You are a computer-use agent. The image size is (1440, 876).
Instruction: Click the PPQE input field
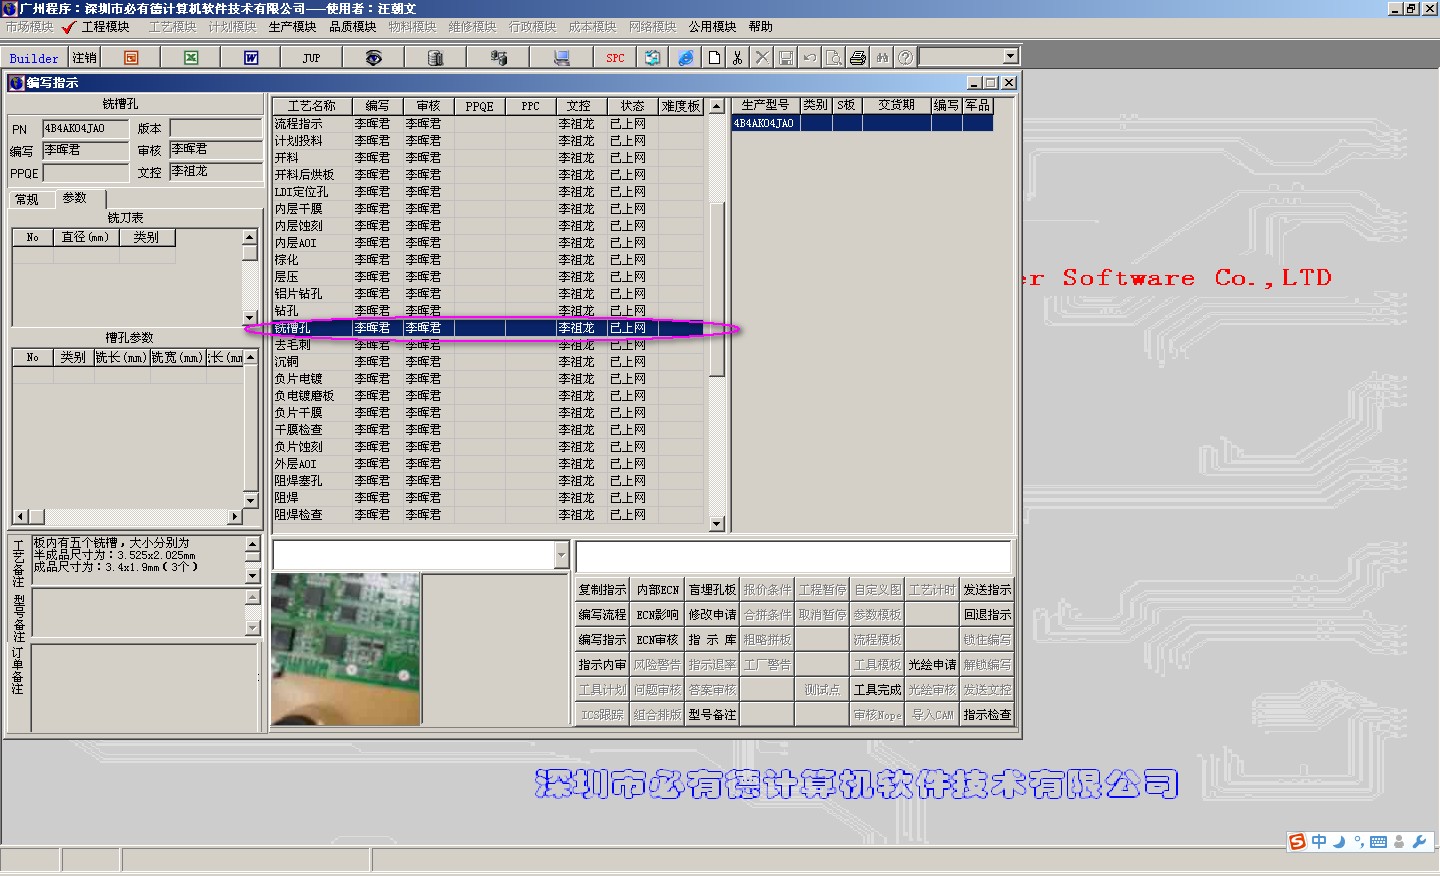pos(85,173)
